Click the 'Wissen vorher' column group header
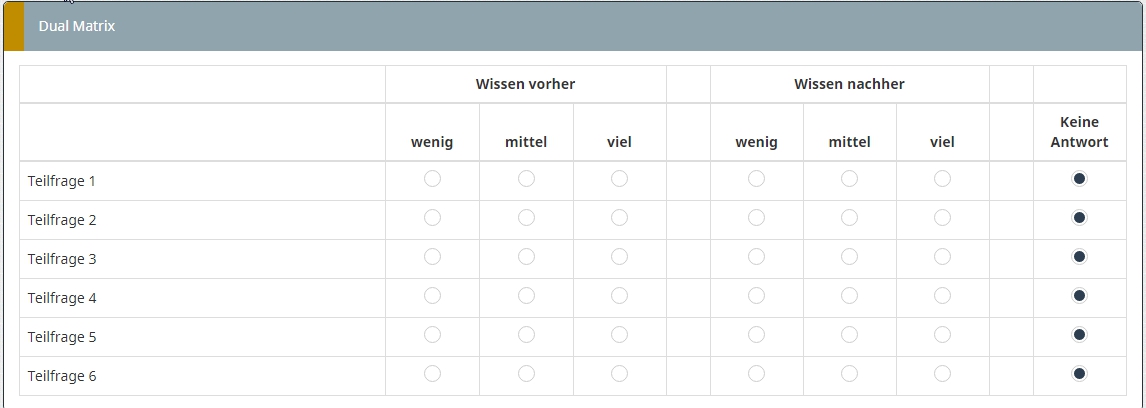Screen dimensions: 1146x408 (x=525, y=84)
